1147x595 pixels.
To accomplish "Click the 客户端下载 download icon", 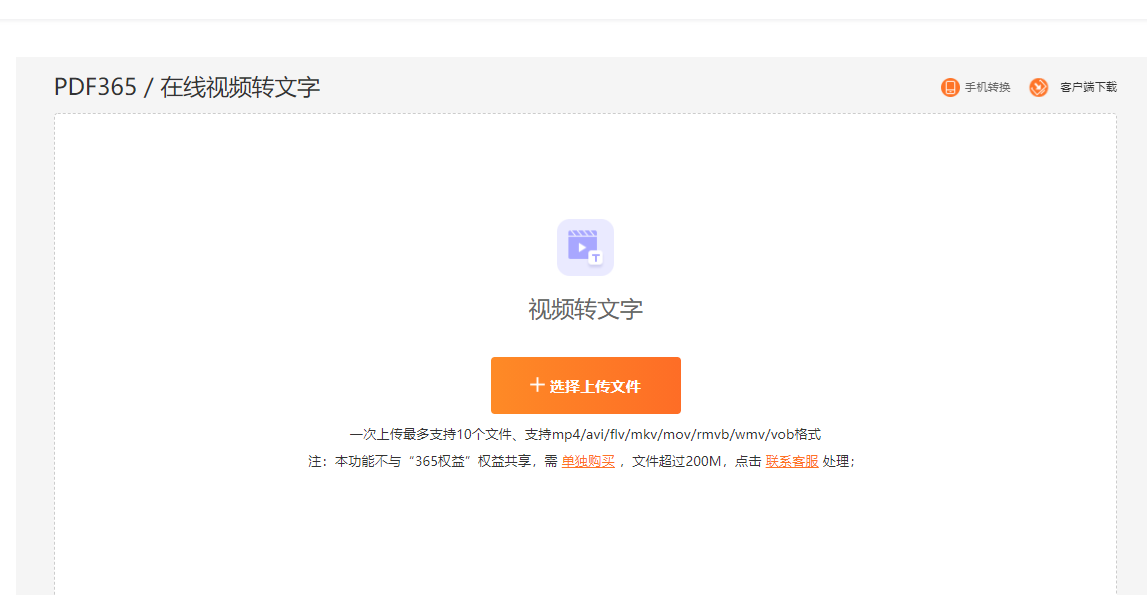I will (x=1038, y=87).
